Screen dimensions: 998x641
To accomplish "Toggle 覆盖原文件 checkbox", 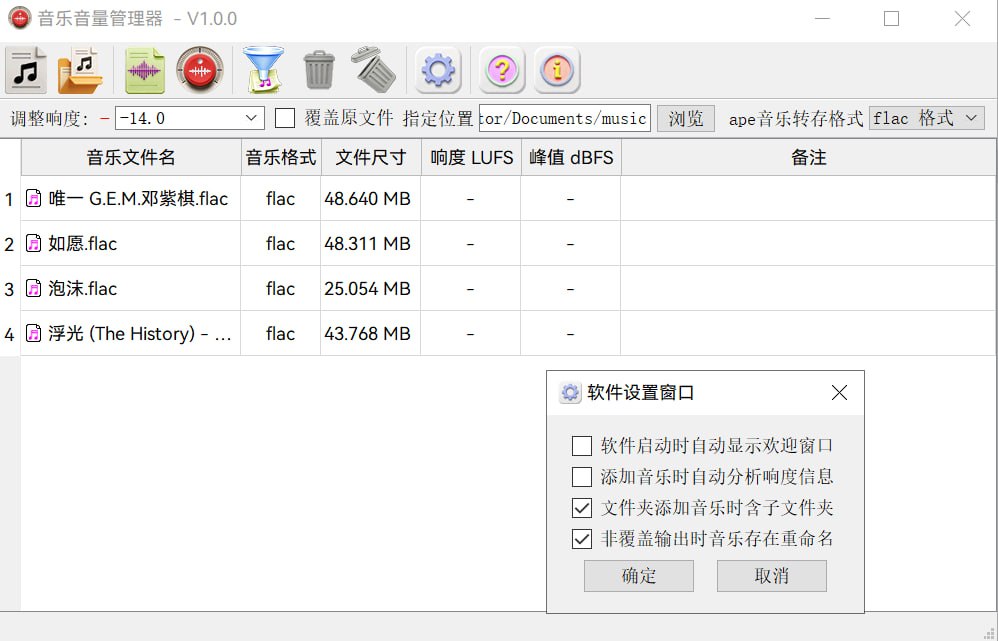I will [x=285, y=118].
